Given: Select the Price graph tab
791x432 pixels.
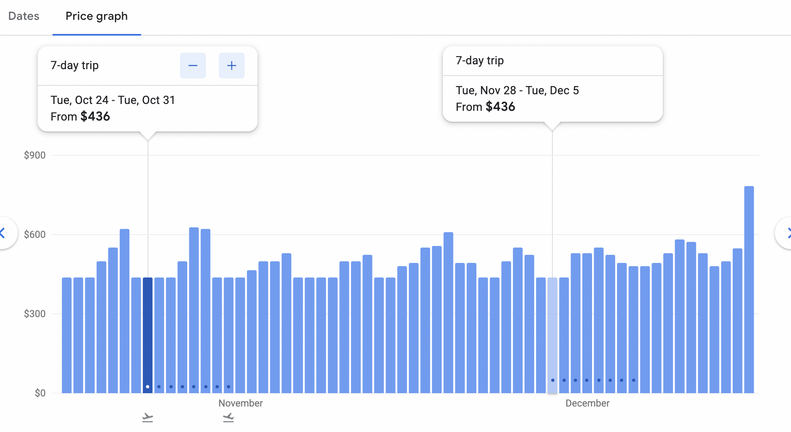Looking at the screenshot, I should click(x=96, y=16).
